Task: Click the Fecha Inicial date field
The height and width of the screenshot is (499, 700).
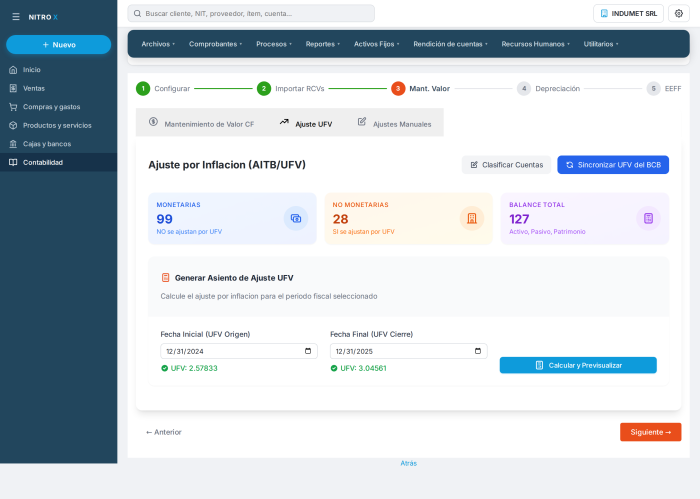Action: (x=239, y=351)
